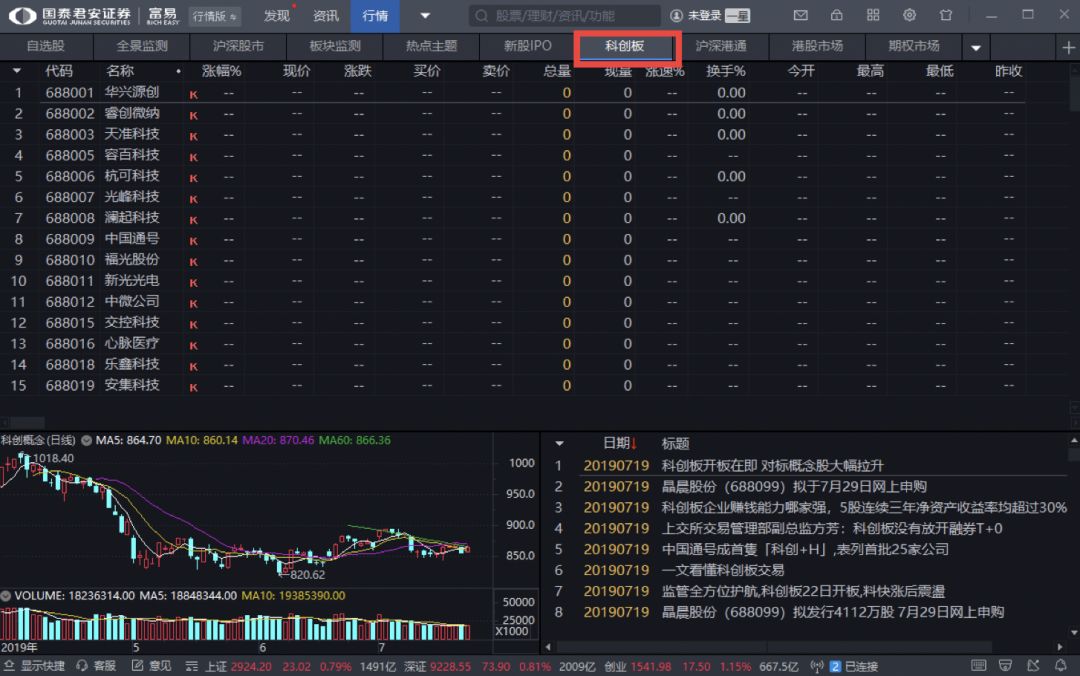Click the skin (shirt) theme icon
This screenshot has width=1080, height=676.
(x=946, y=15)
